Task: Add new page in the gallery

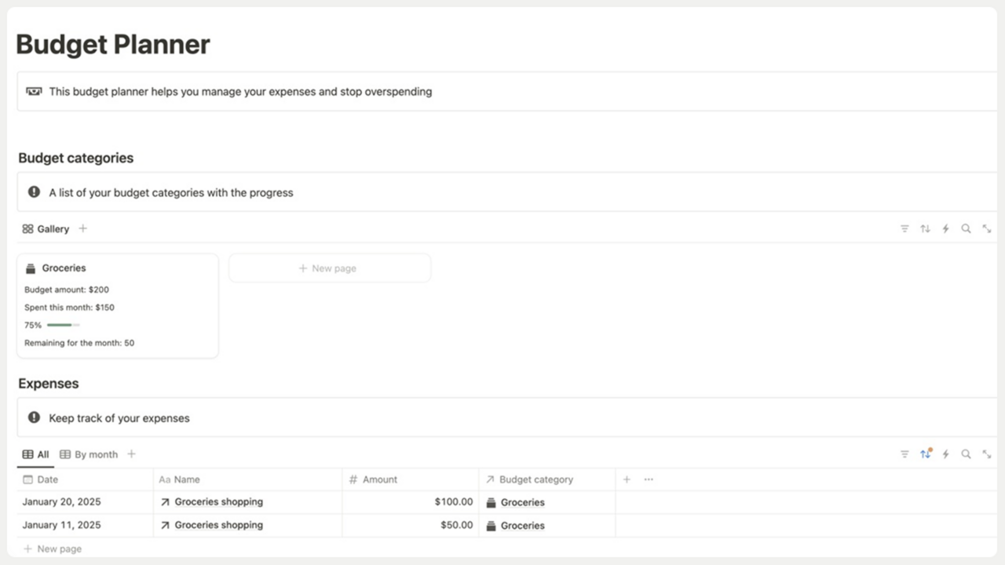Action: click(329, 268)
